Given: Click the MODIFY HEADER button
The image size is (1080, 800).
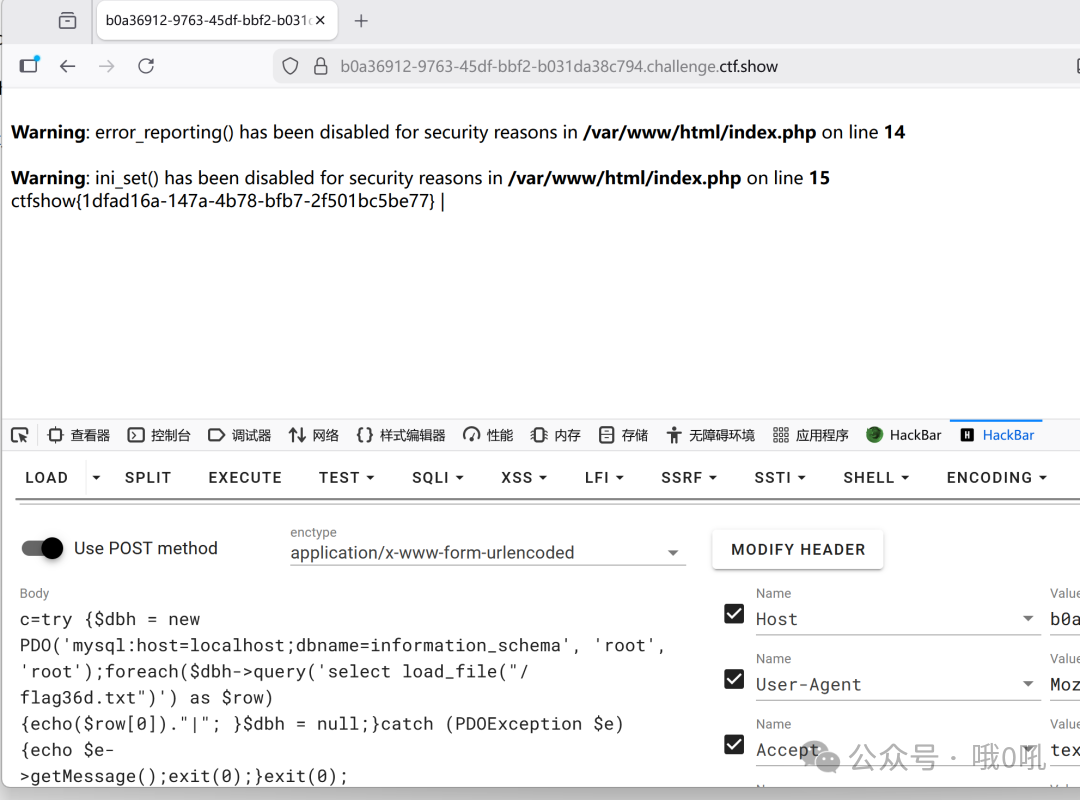Looking at the screenshot, I should pos(798,549).
